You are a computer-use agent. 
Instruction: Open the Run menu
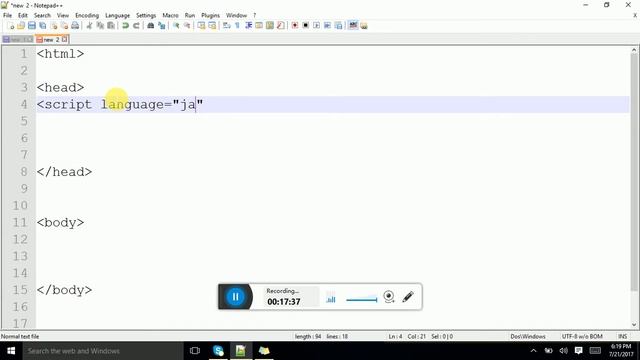coord(190,15)
